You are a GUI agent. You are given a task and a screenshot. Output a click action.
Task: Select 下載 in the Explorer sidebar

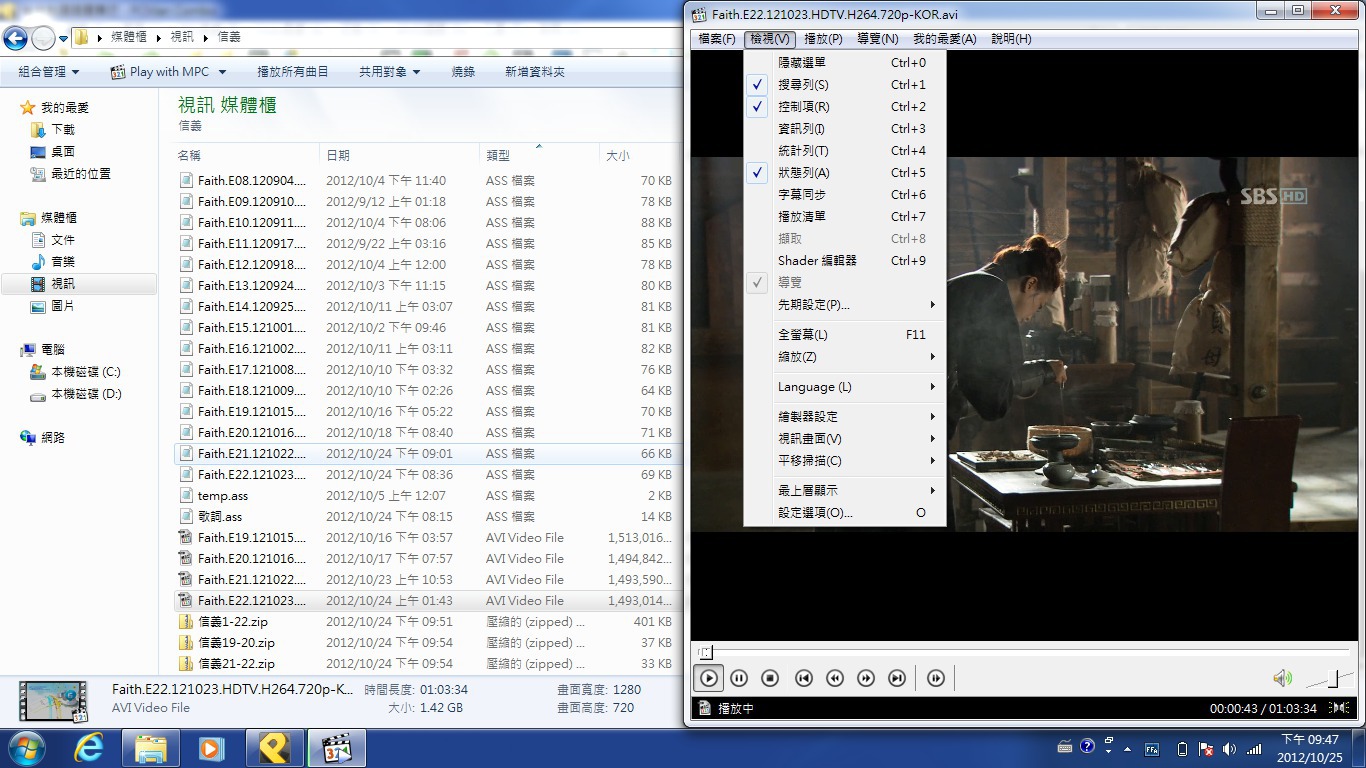tap(63, 130)
